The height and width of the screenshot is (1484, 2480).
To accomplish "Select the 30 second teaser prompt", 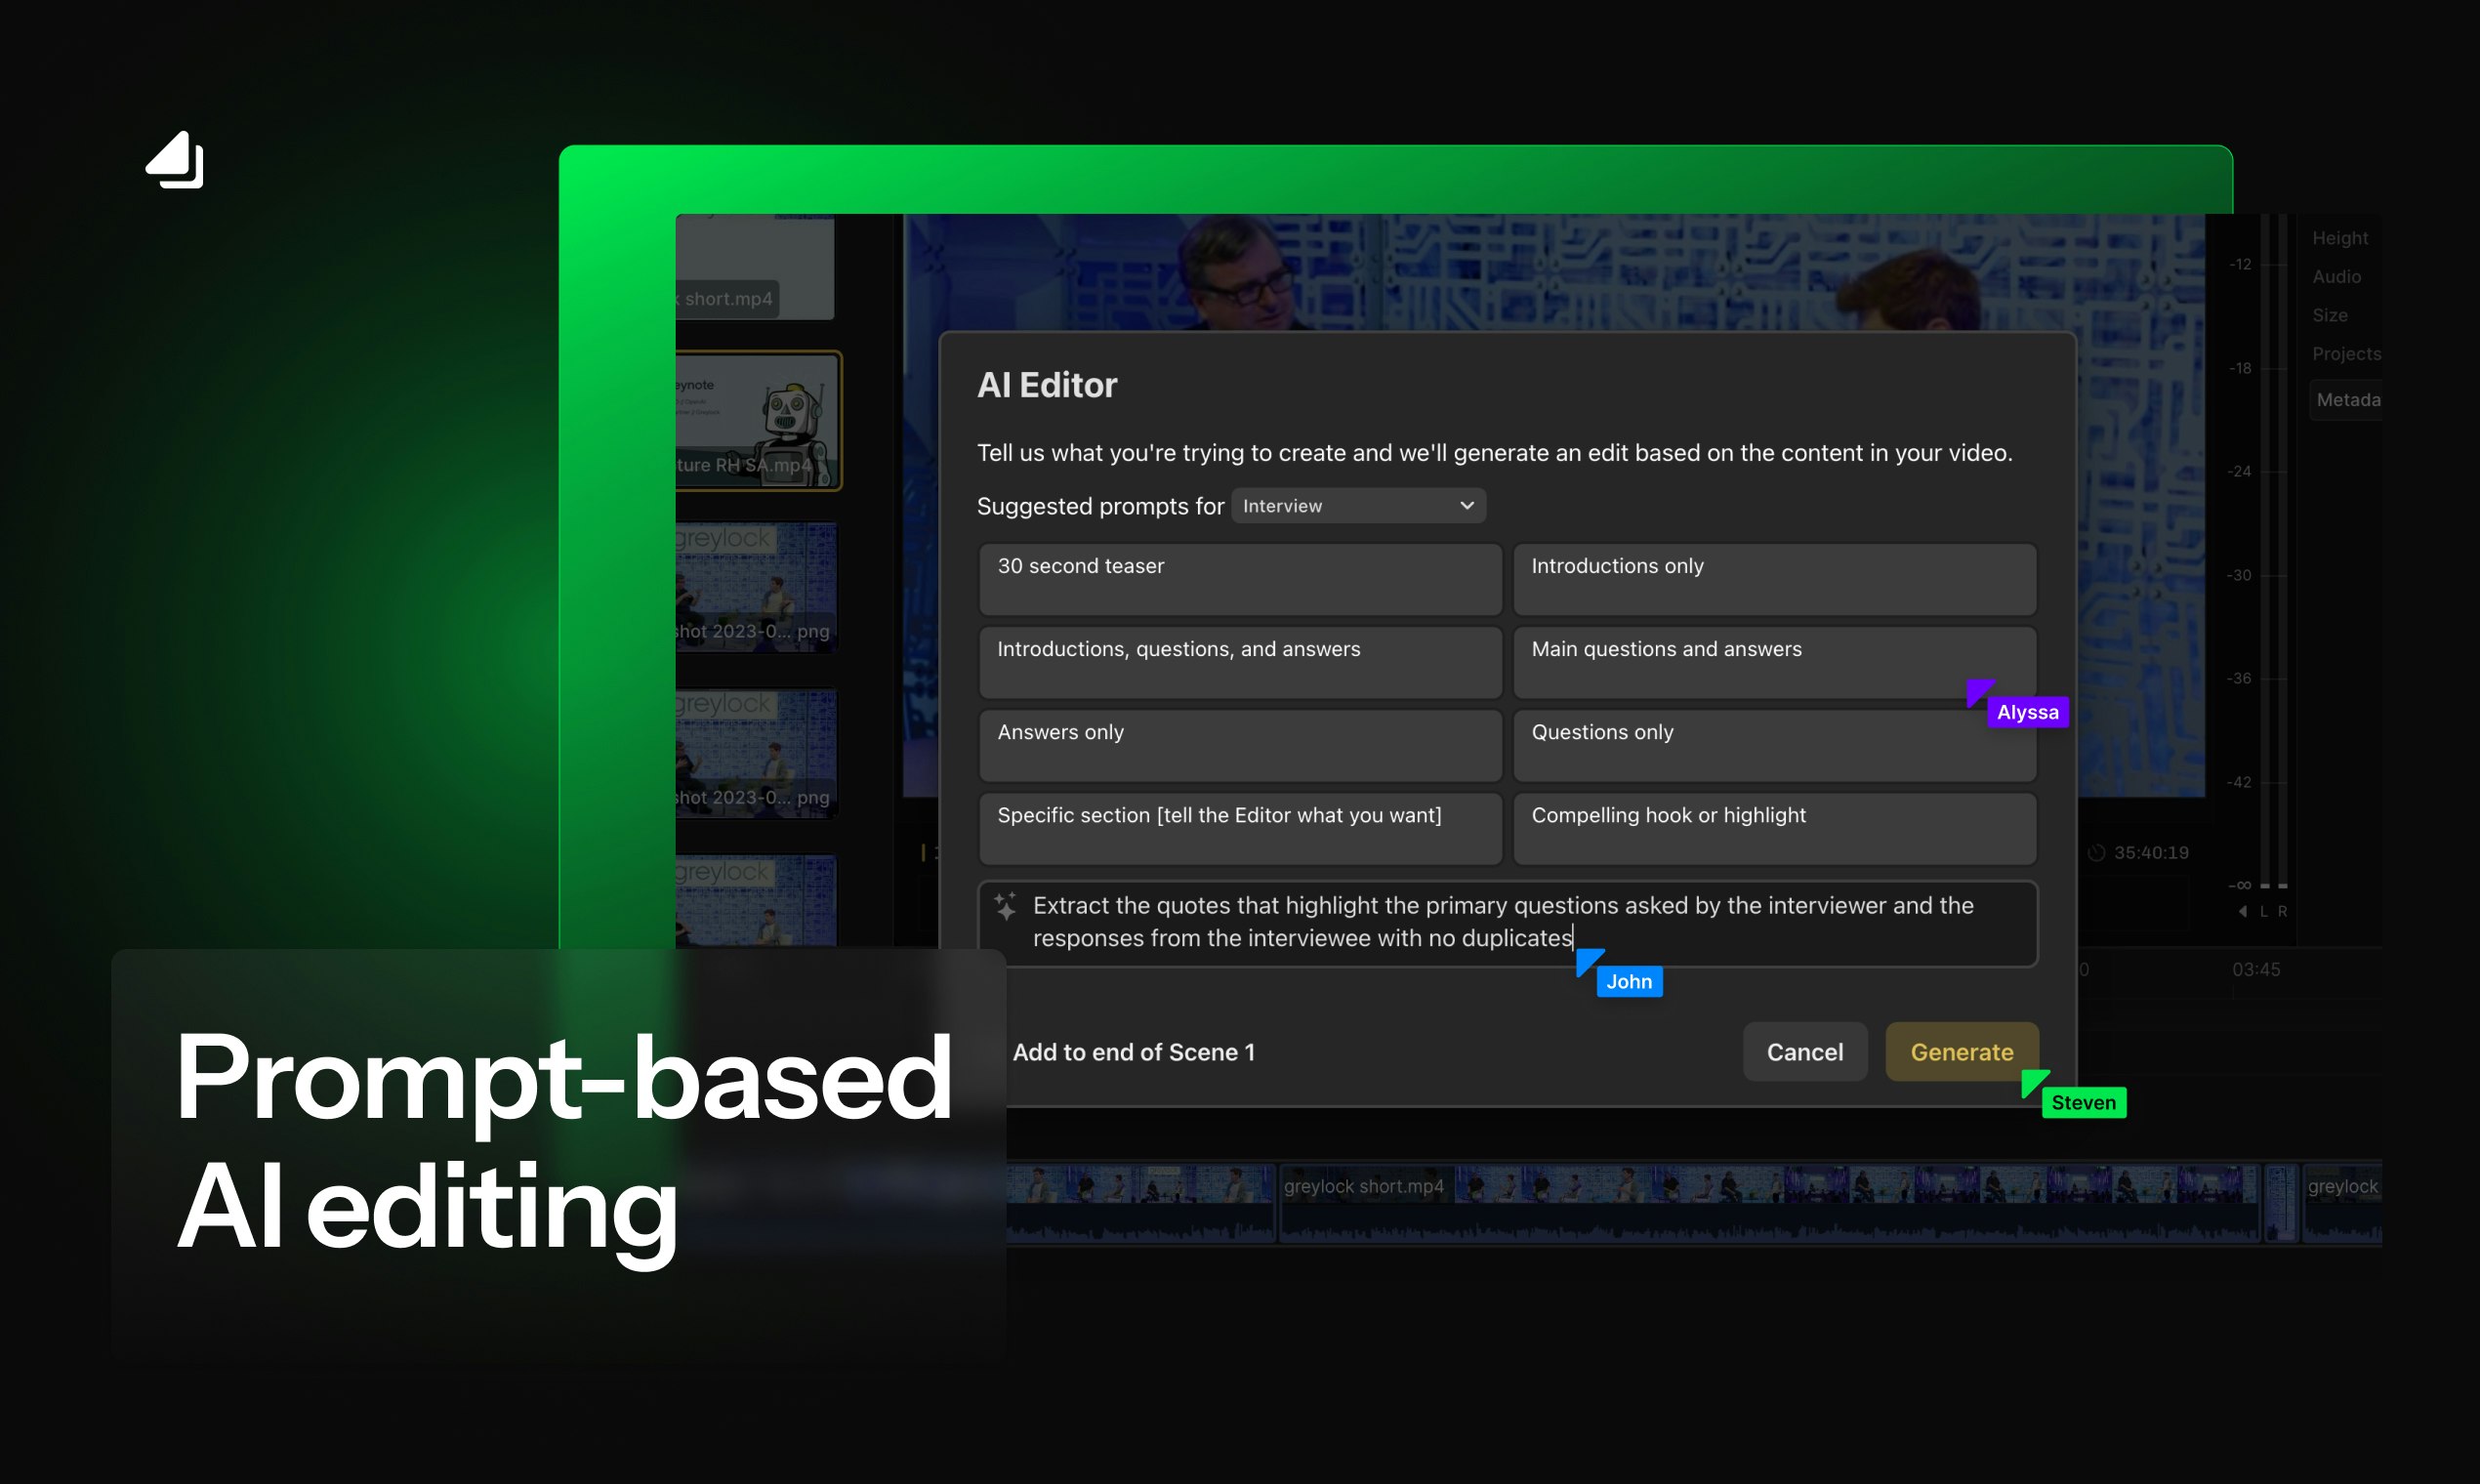I will pyautogui.click(x=1239, y=579).
